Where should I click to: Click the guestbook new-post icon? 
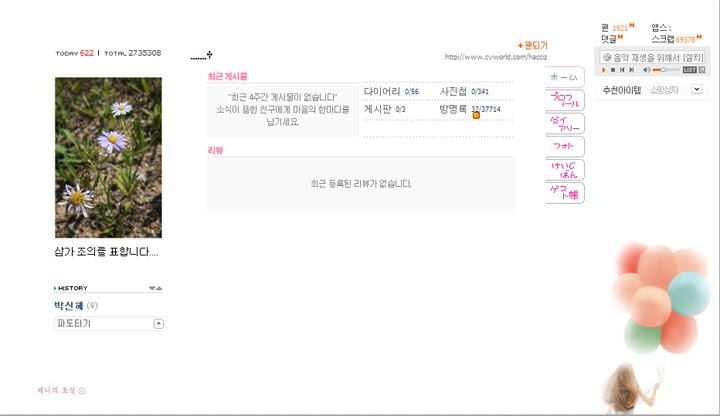click(x=476, y=115)
